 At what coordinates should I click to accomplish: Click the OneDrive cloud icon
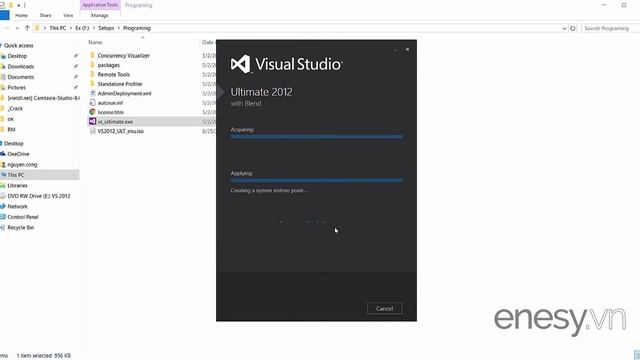3,154
